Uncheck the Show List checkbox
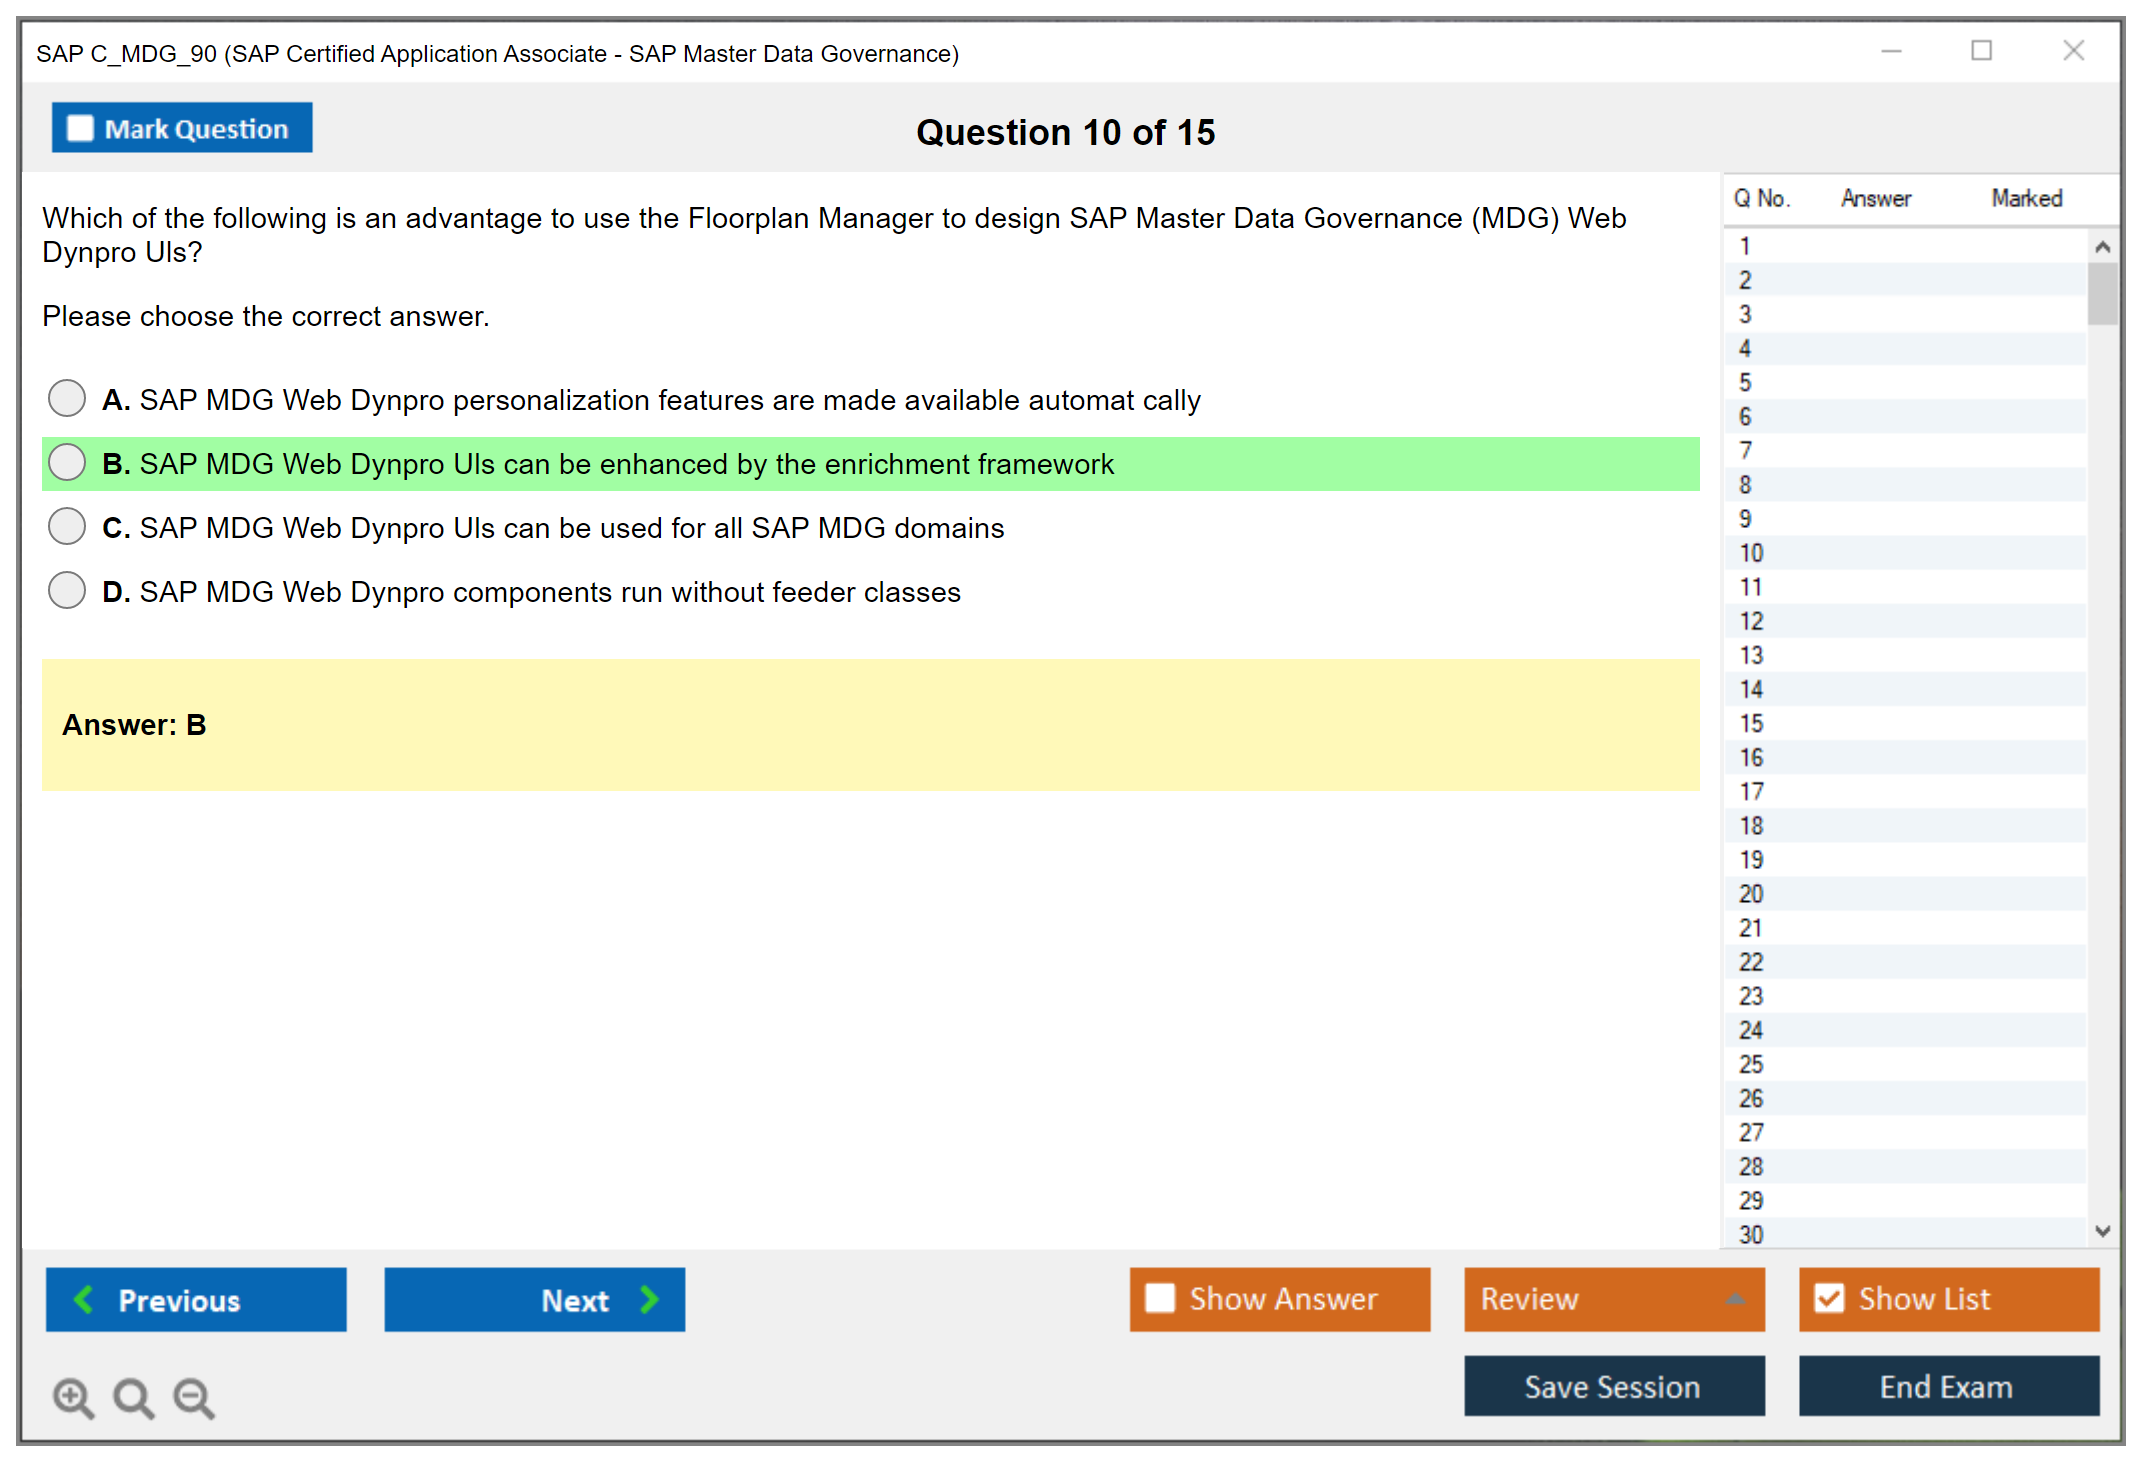 click(x=1829, y=1298)
